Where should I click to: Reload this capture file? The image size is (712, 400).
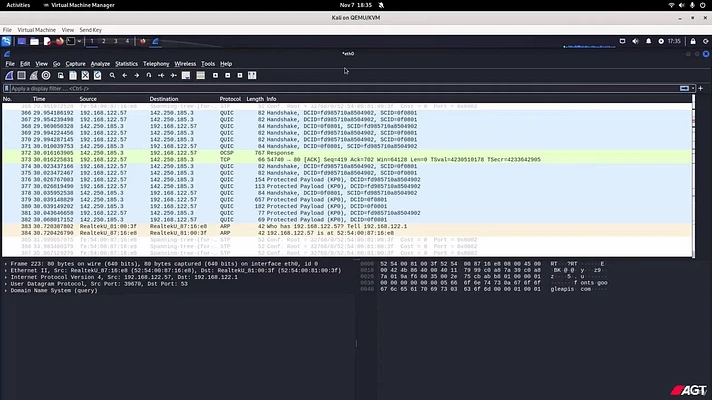click(97, 75)
